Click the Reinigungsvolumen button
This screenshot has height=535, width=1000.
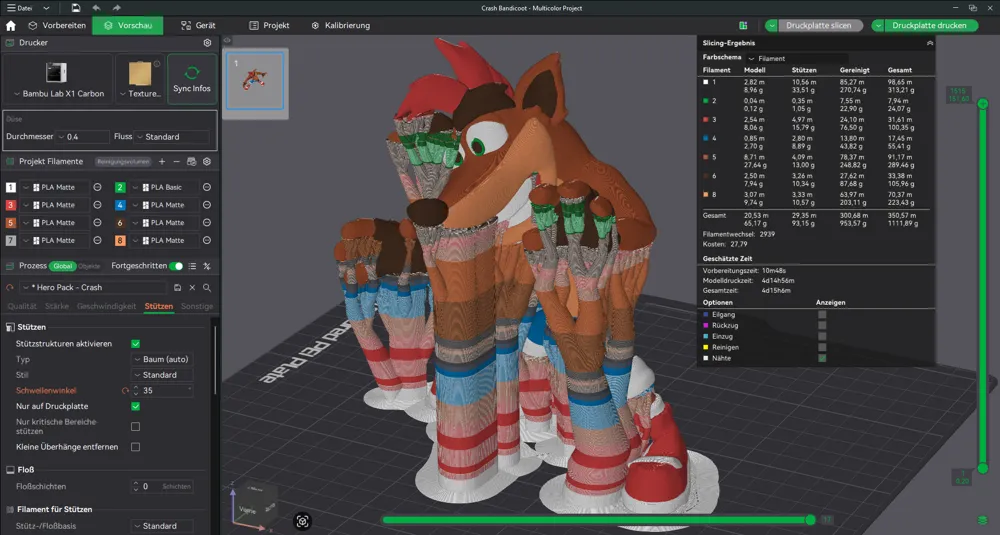[x=123, y=162]
